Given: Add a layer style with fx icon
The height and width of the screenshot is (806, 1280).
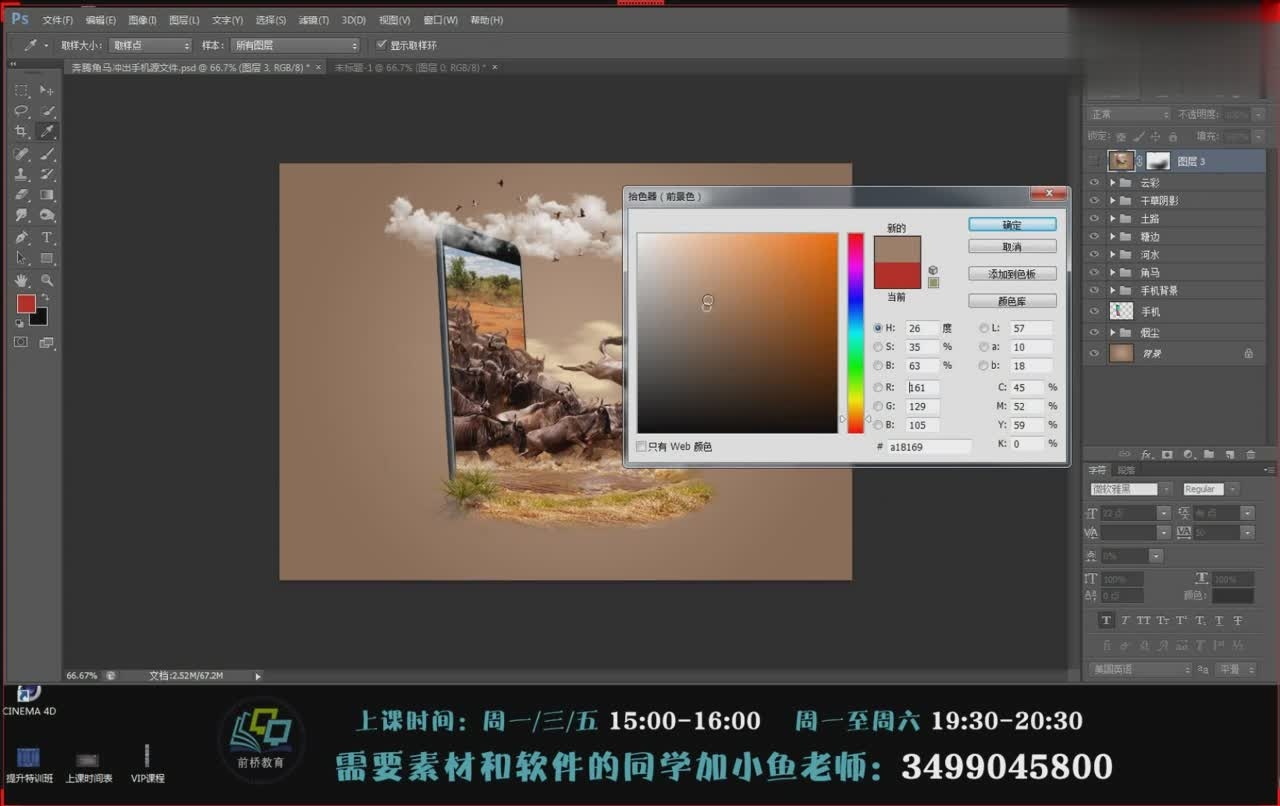Looking at the screenshot, I should pos(1147,455).
